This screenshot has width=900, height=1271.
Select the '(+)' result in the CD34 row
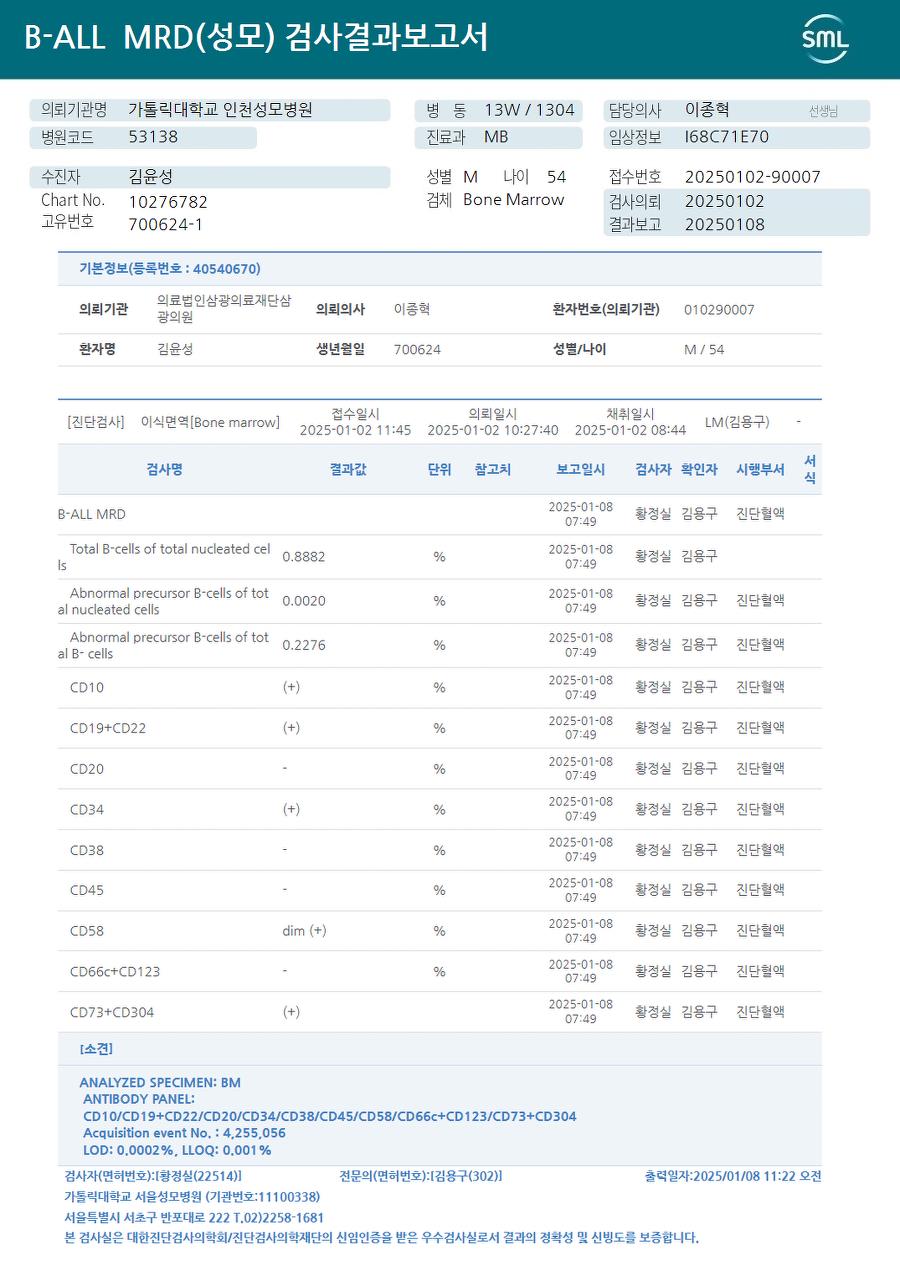291,809
